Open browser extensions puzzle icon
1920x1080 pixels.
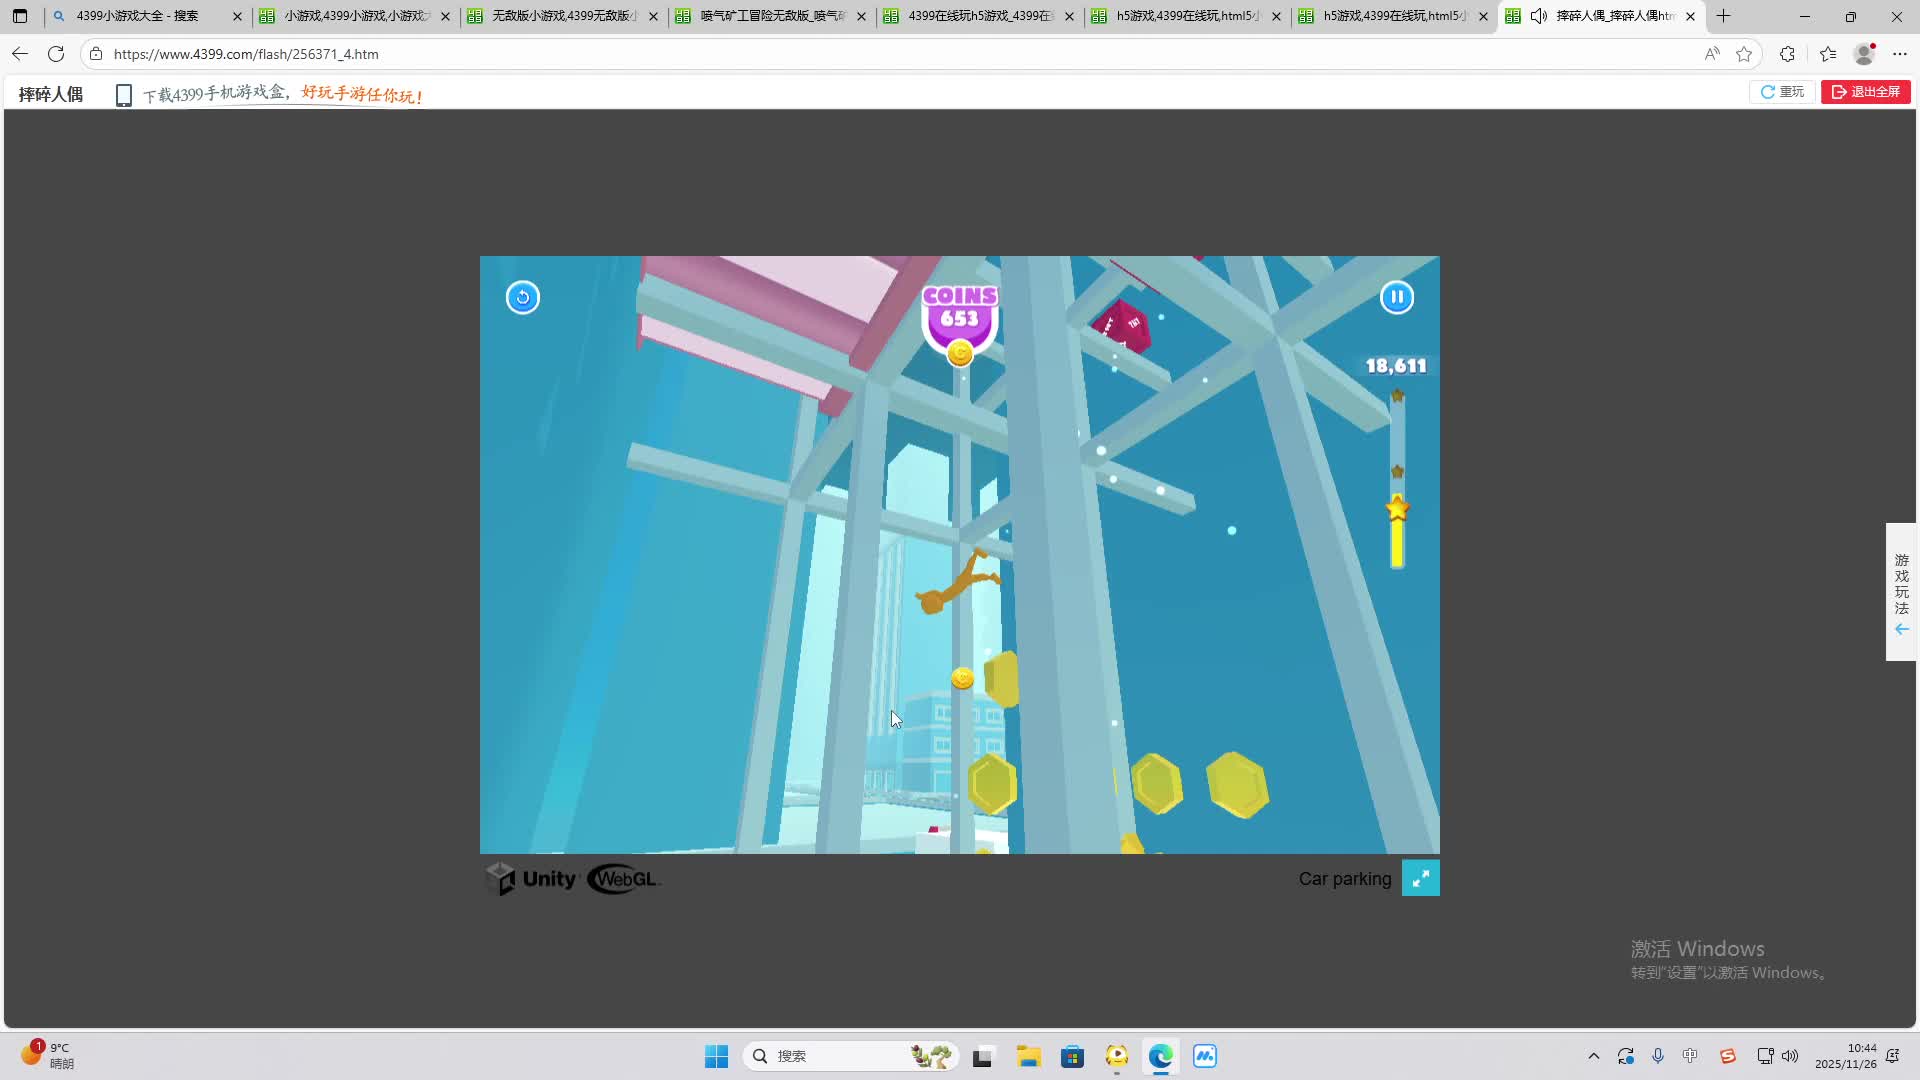pos(1787,54)
